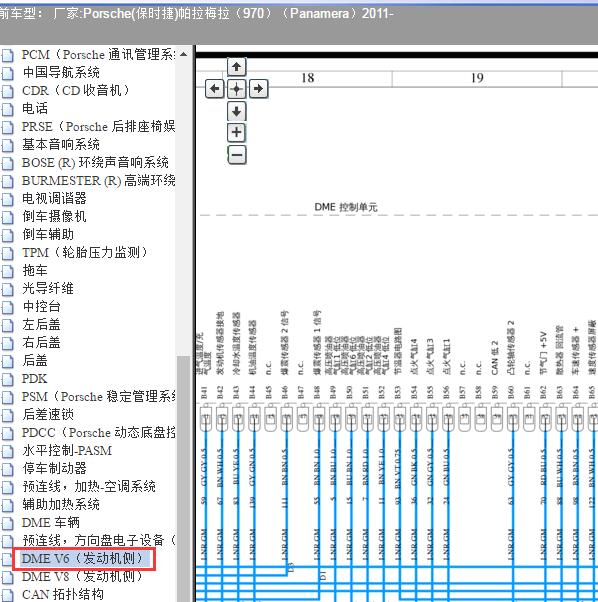
Task: Open CAN 拓扑结构 entry
Action: coord(63,594)
